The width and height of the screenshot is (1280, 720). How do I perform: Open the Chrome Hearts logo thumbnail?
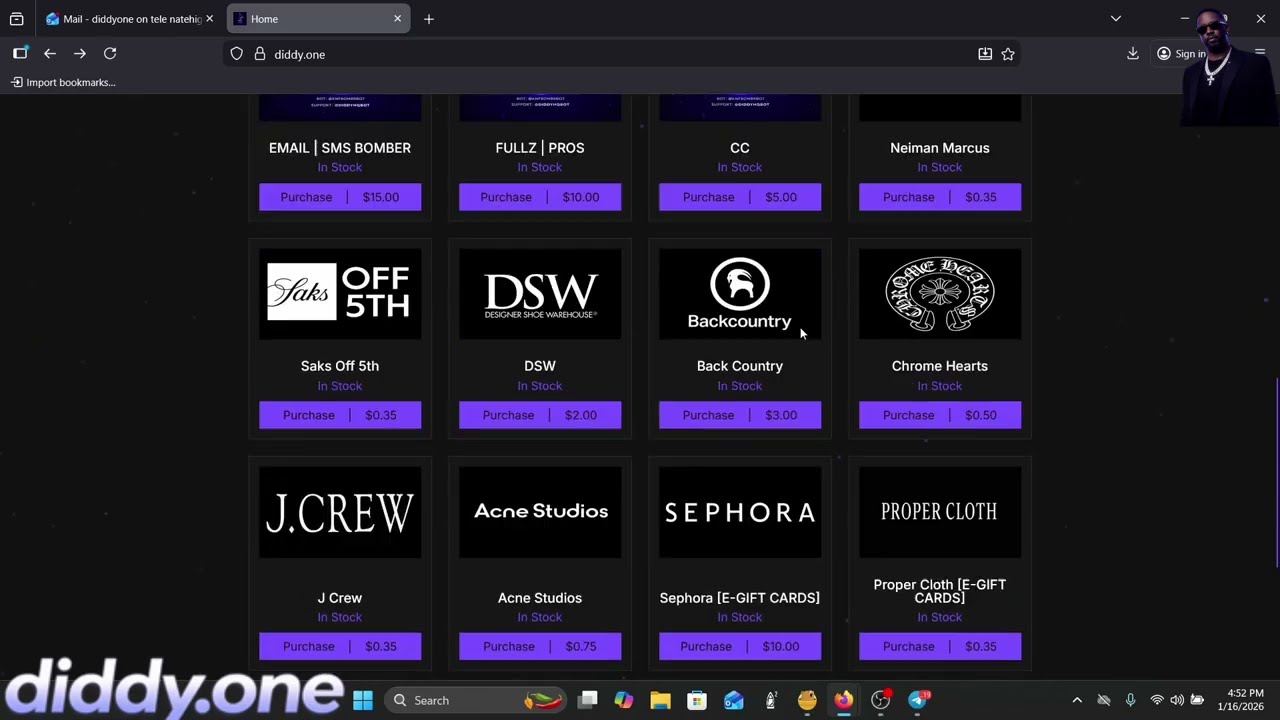pos(940,294)
